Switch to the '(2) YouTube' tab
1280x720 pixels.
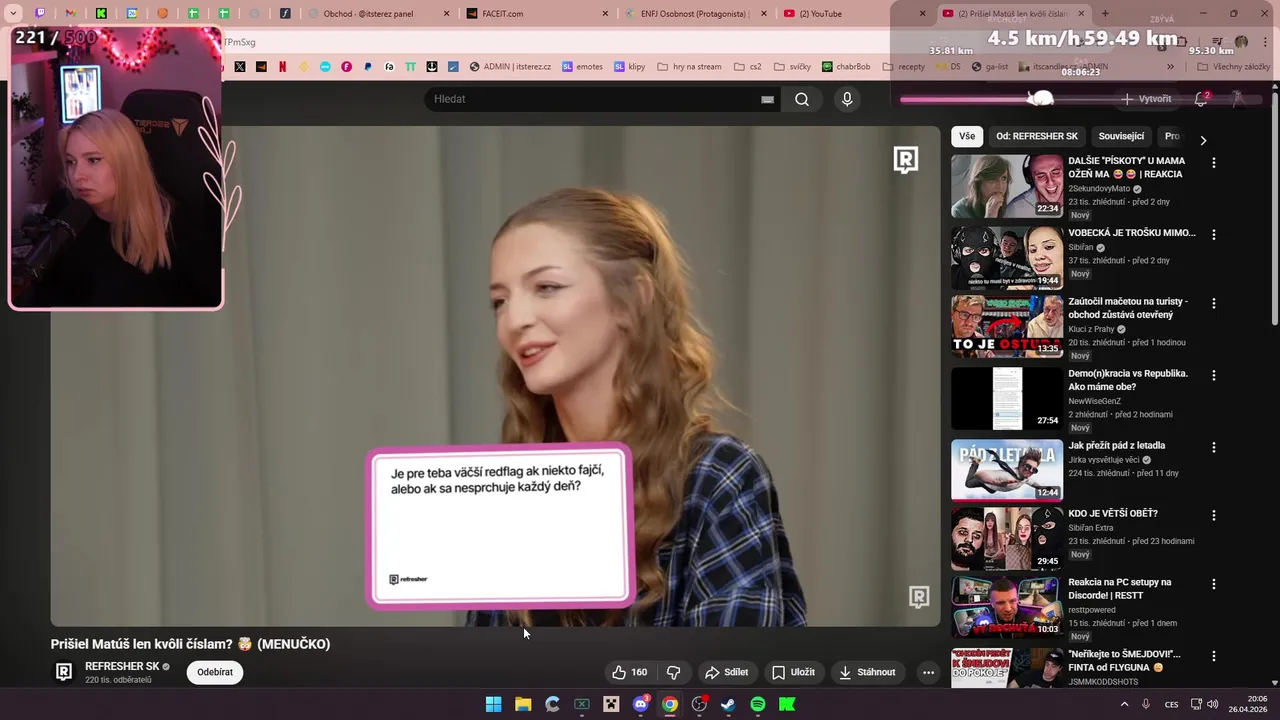pyautogui.click(x=852, y=14)
